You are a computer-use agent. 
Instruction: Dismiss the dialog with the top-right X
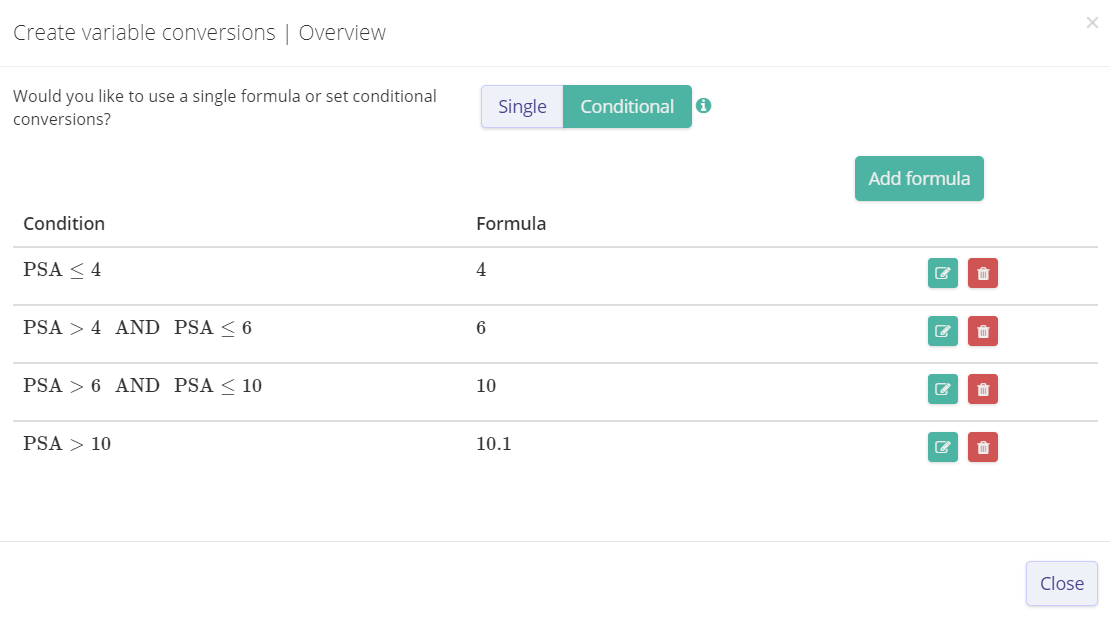(x=1092, y=23)
